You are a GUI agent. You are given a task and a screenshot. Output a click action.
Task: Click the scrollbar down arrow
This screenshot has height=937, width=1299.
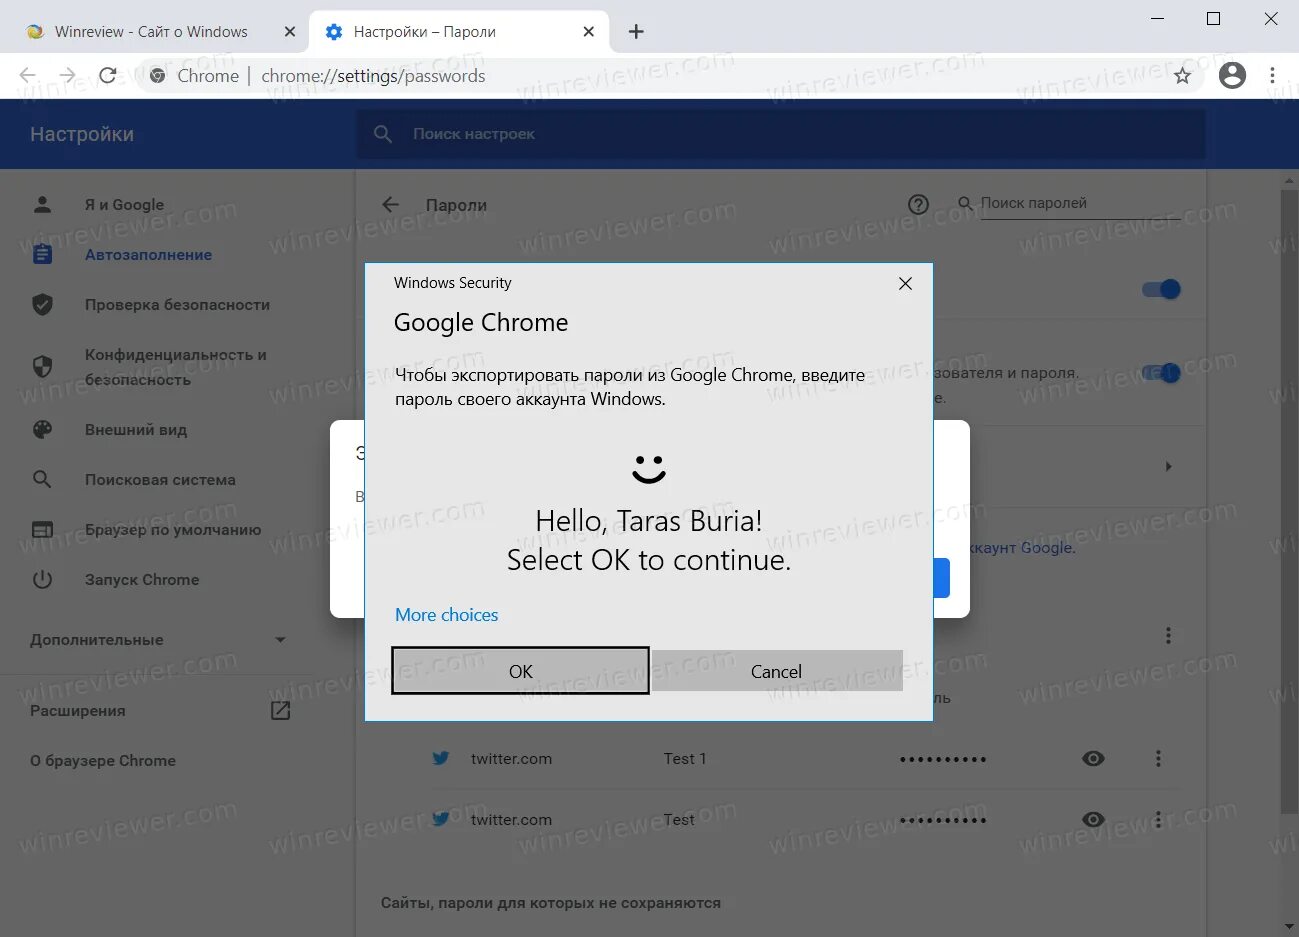[x=1289, y=926]
